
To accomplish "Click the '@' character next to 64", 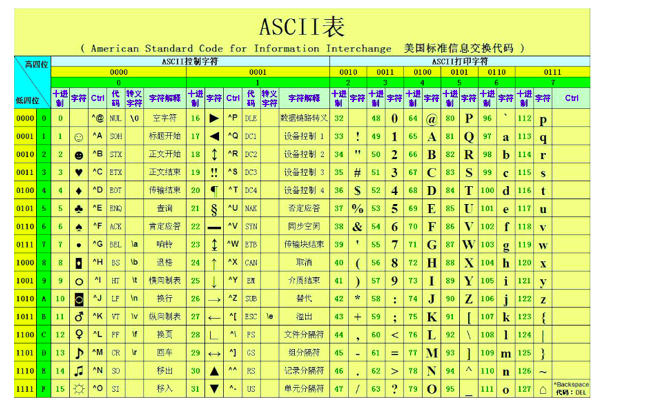I will [x=432, y=119].
